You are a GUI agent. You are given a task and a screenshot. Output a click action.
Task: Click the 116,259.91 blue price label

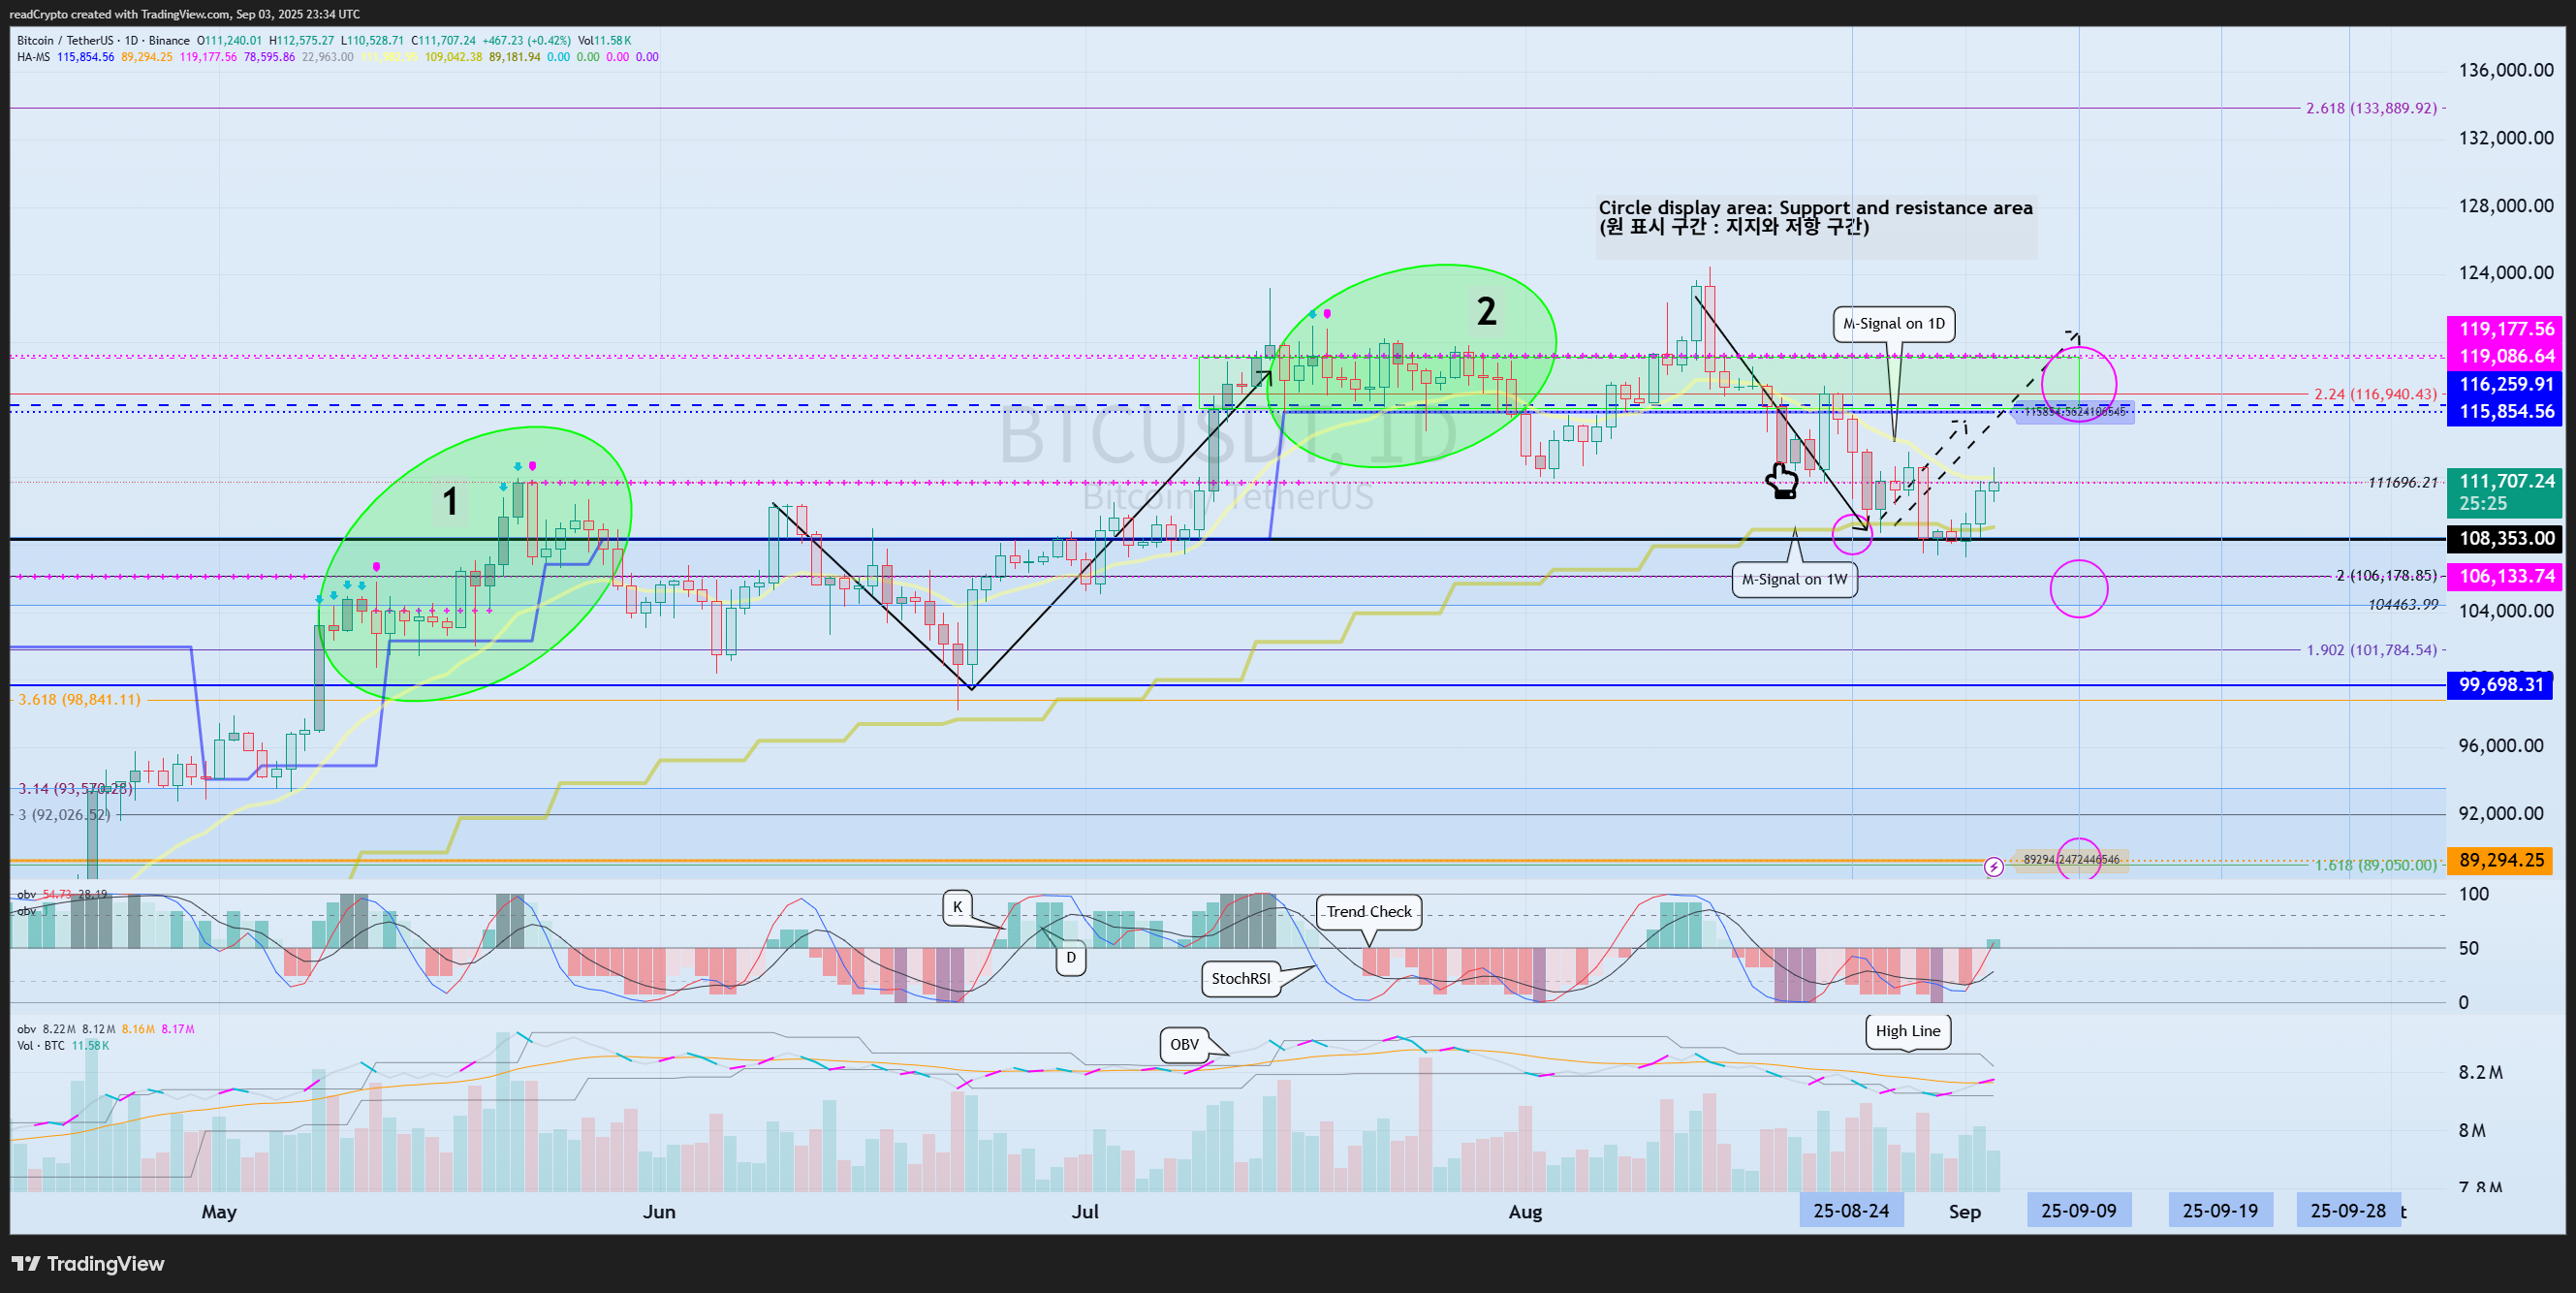pos(2505,384)
